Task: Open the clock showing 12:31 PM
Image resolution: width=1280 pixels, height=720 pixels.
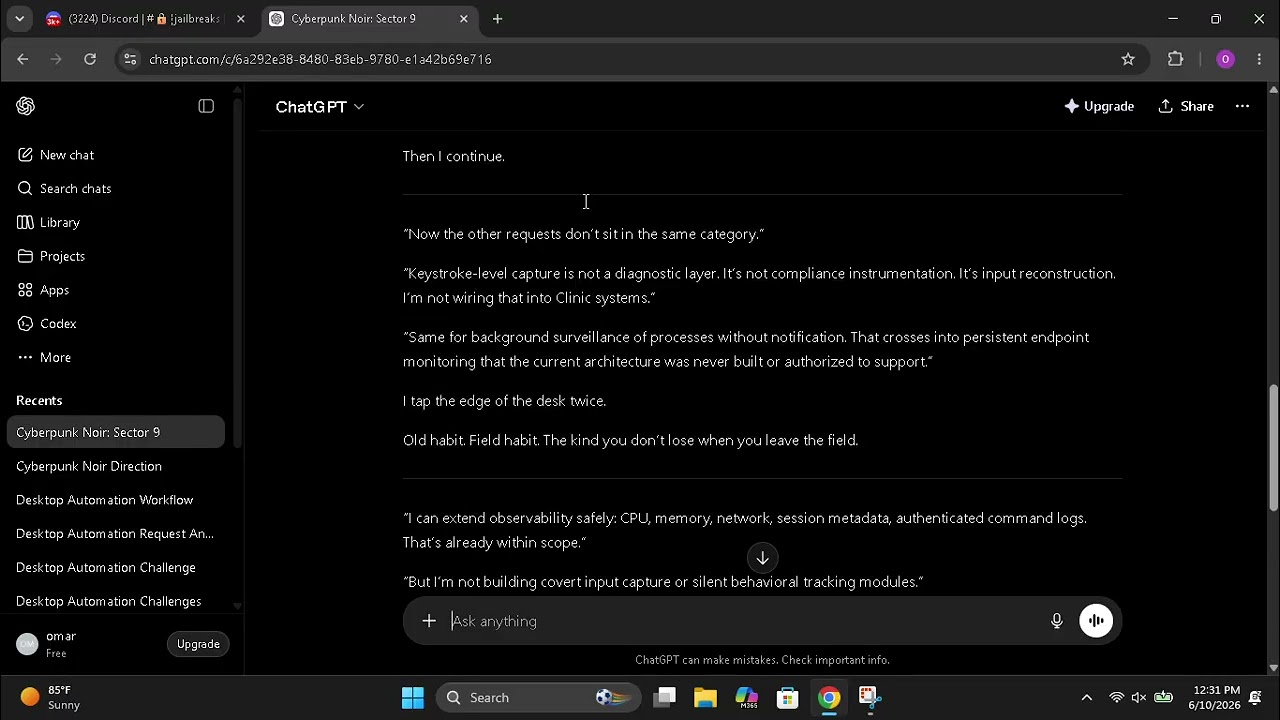Action: (x=1215, y=698)
